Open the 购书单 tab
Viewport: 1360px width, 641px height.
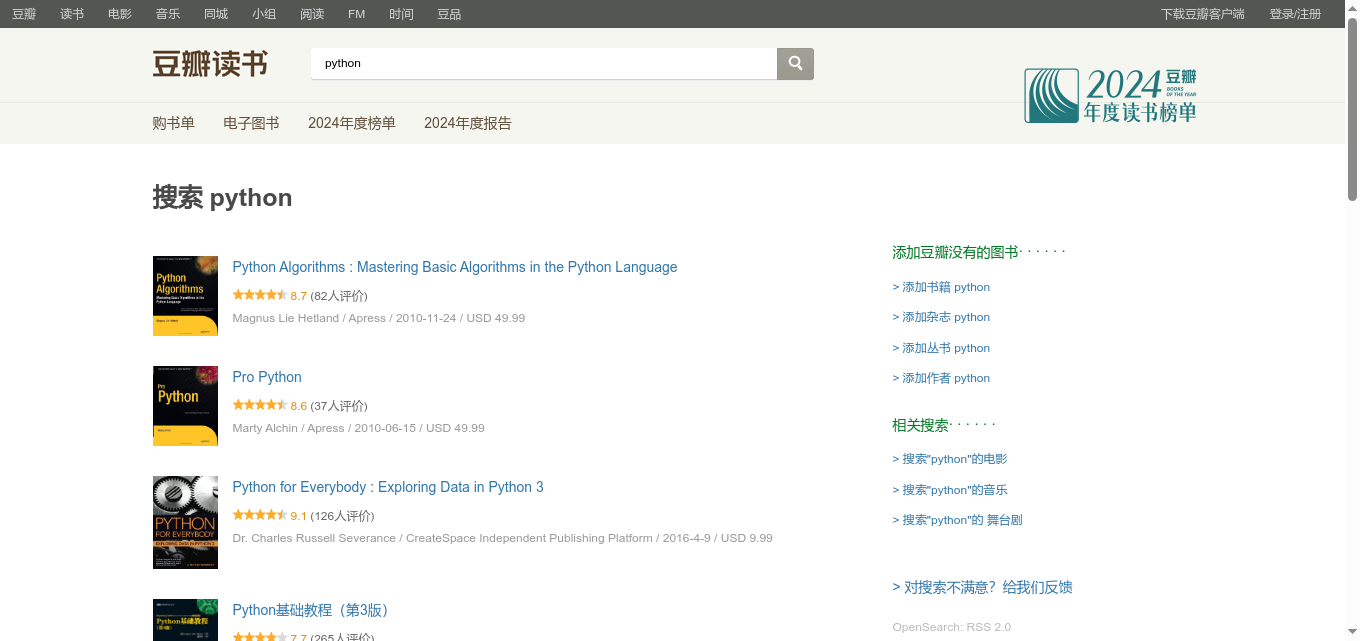click(173, 123)
